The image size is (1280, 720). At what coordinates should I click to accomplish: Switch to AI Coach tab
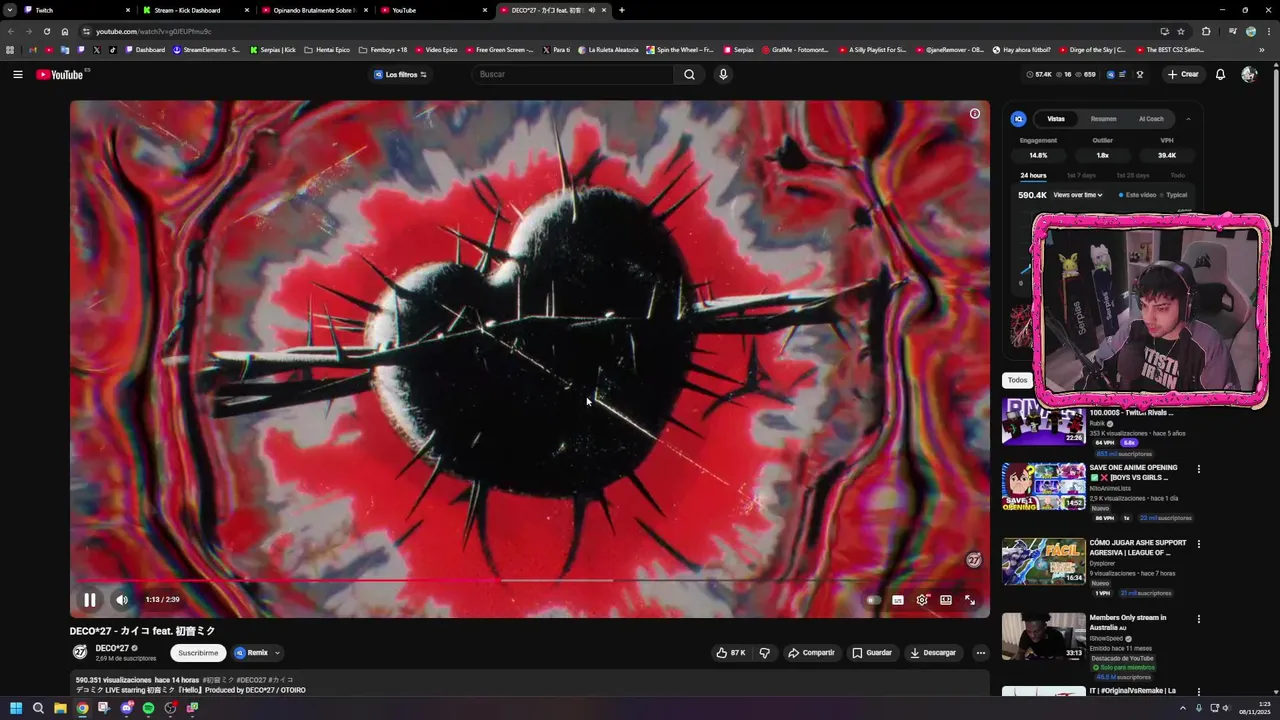click(1152, 119)
